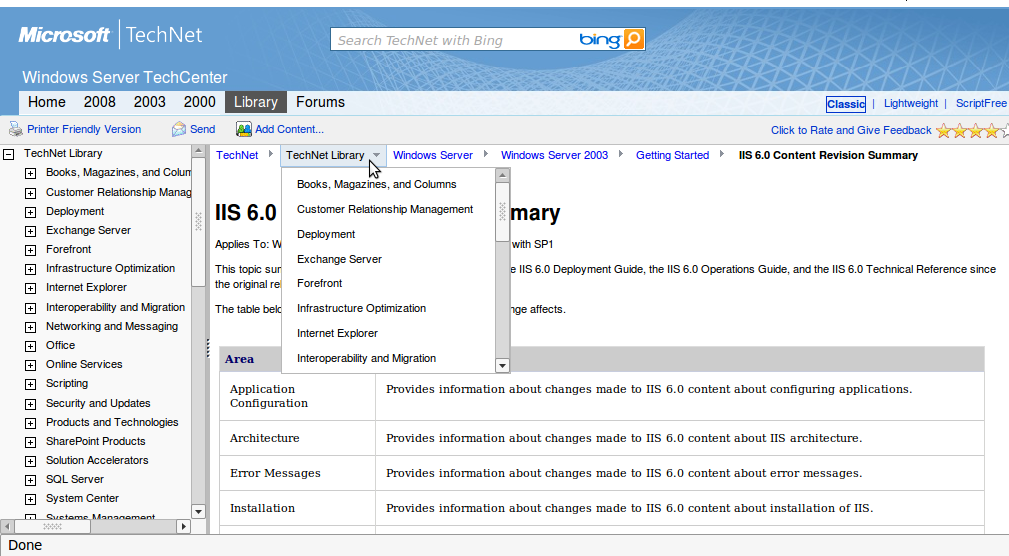Select Networking and Messaging in the tree
1009x556 pixels.
(111, 326)
